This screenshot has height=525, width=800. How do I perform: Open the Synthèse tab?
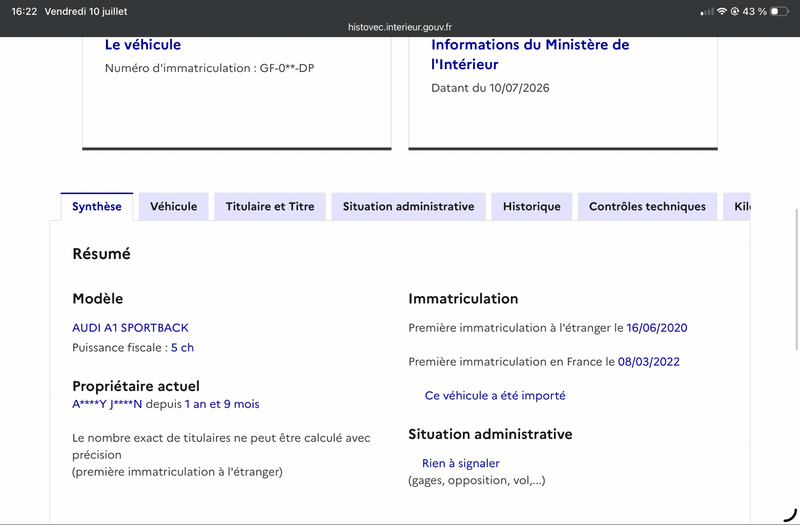point(96,207)
